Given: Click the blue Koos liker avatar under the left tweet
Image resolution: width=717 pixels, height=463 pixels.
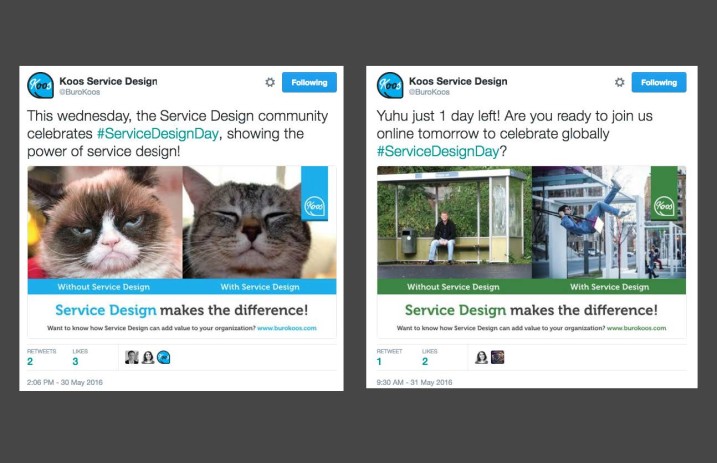Looking at the screenshot, I should [x=163, y=357].
